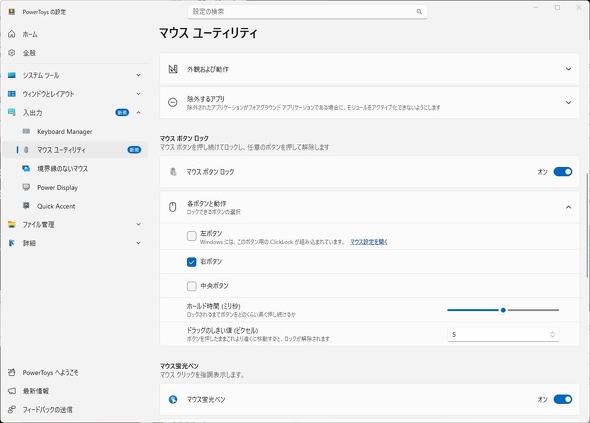Screen dimensions: 590x423
Task: Click the Power Display monitor icon
Action: [x=26, y=187]
